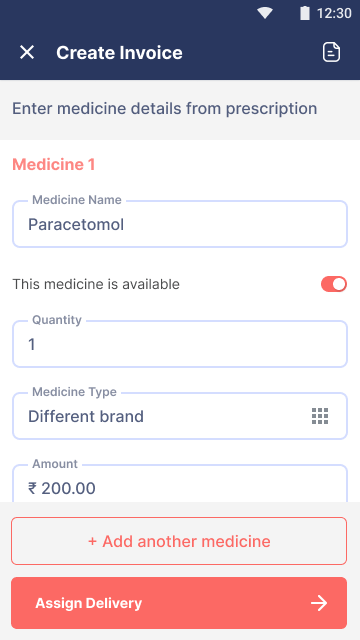Add another medicine
Viewport: 360px width, 640px height.
[179, 541]
